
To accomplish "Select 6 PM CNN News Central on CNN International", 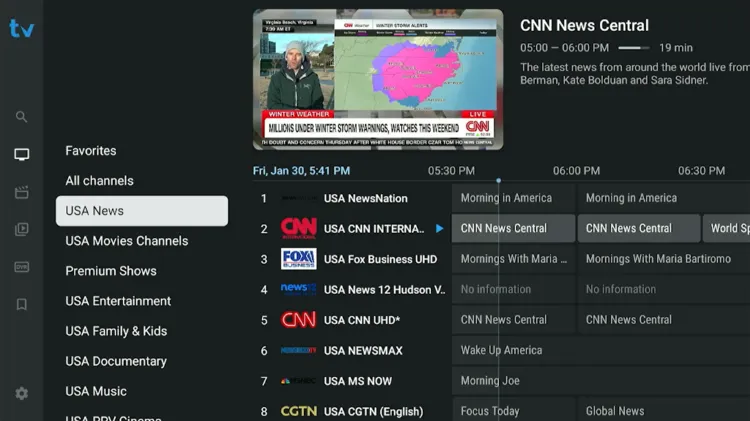I will [x=639, y=228].
